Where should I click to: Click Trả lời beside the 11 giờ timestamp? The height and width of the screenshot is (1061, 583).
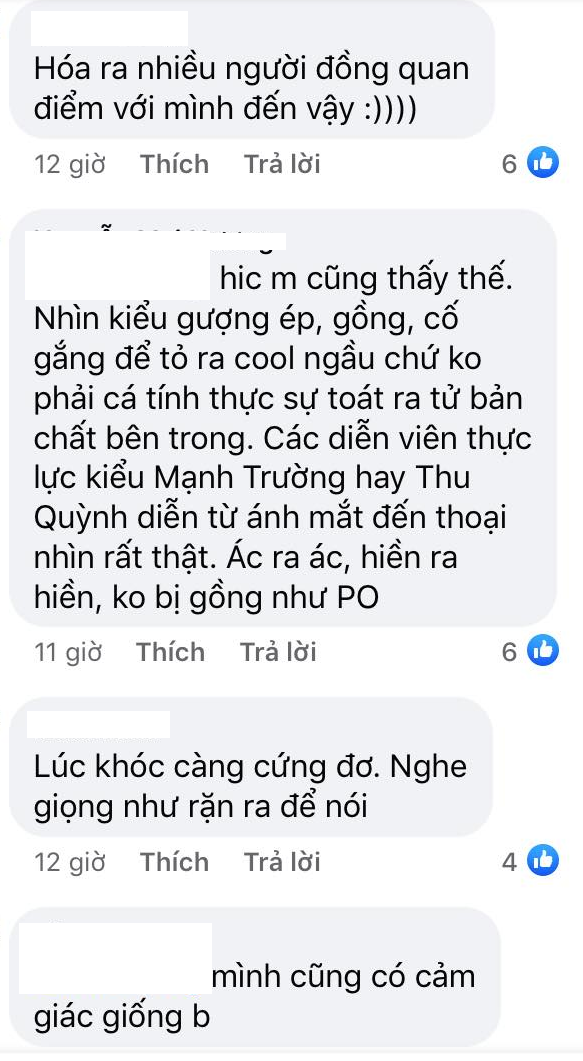pos(278,652)
